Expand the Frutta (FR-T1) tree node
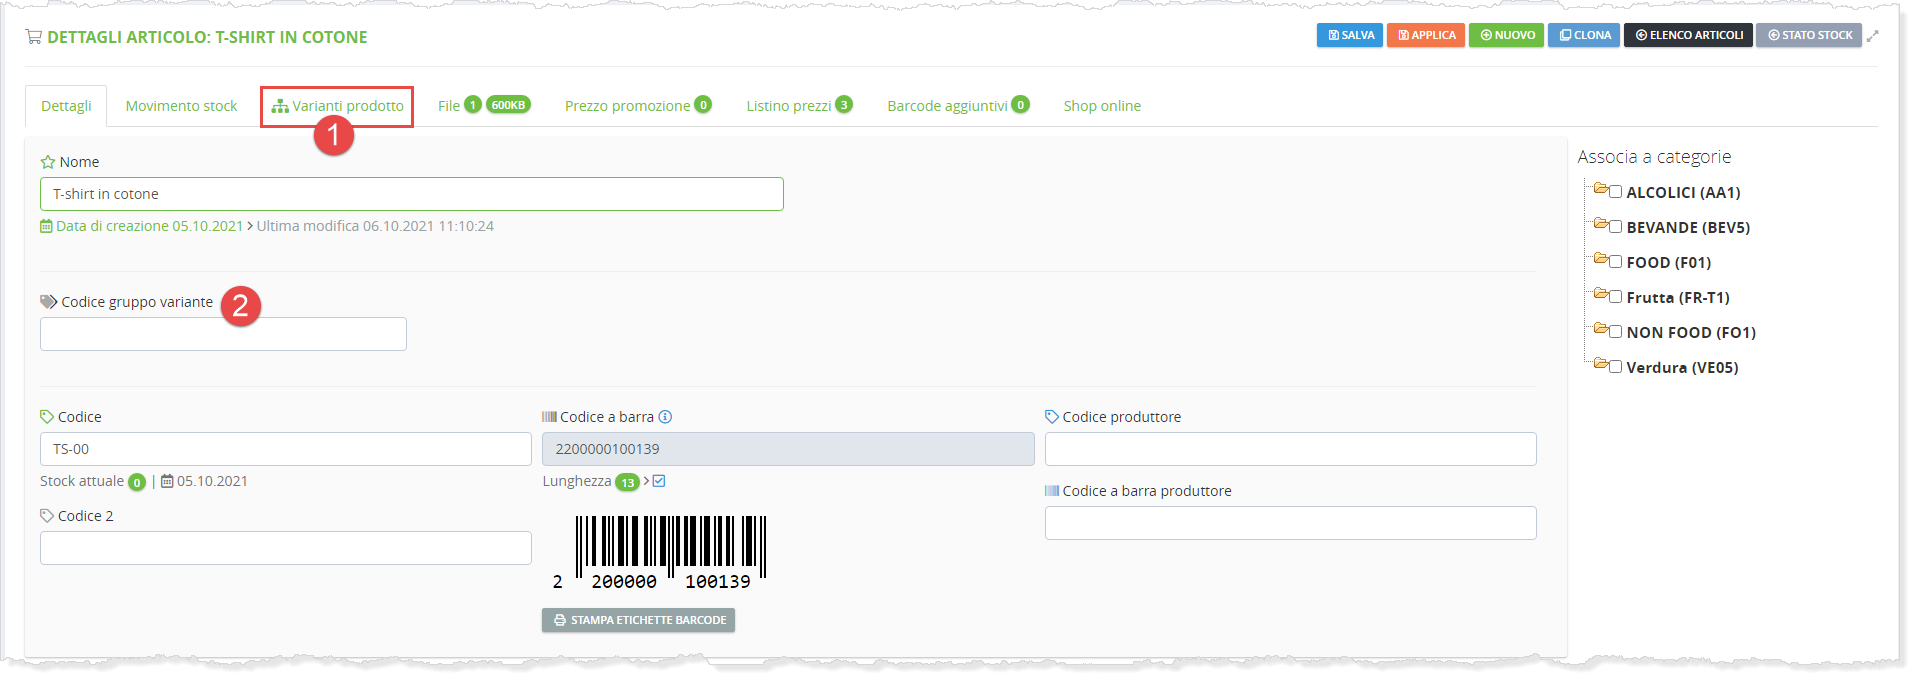 (x=1600, y=295)
